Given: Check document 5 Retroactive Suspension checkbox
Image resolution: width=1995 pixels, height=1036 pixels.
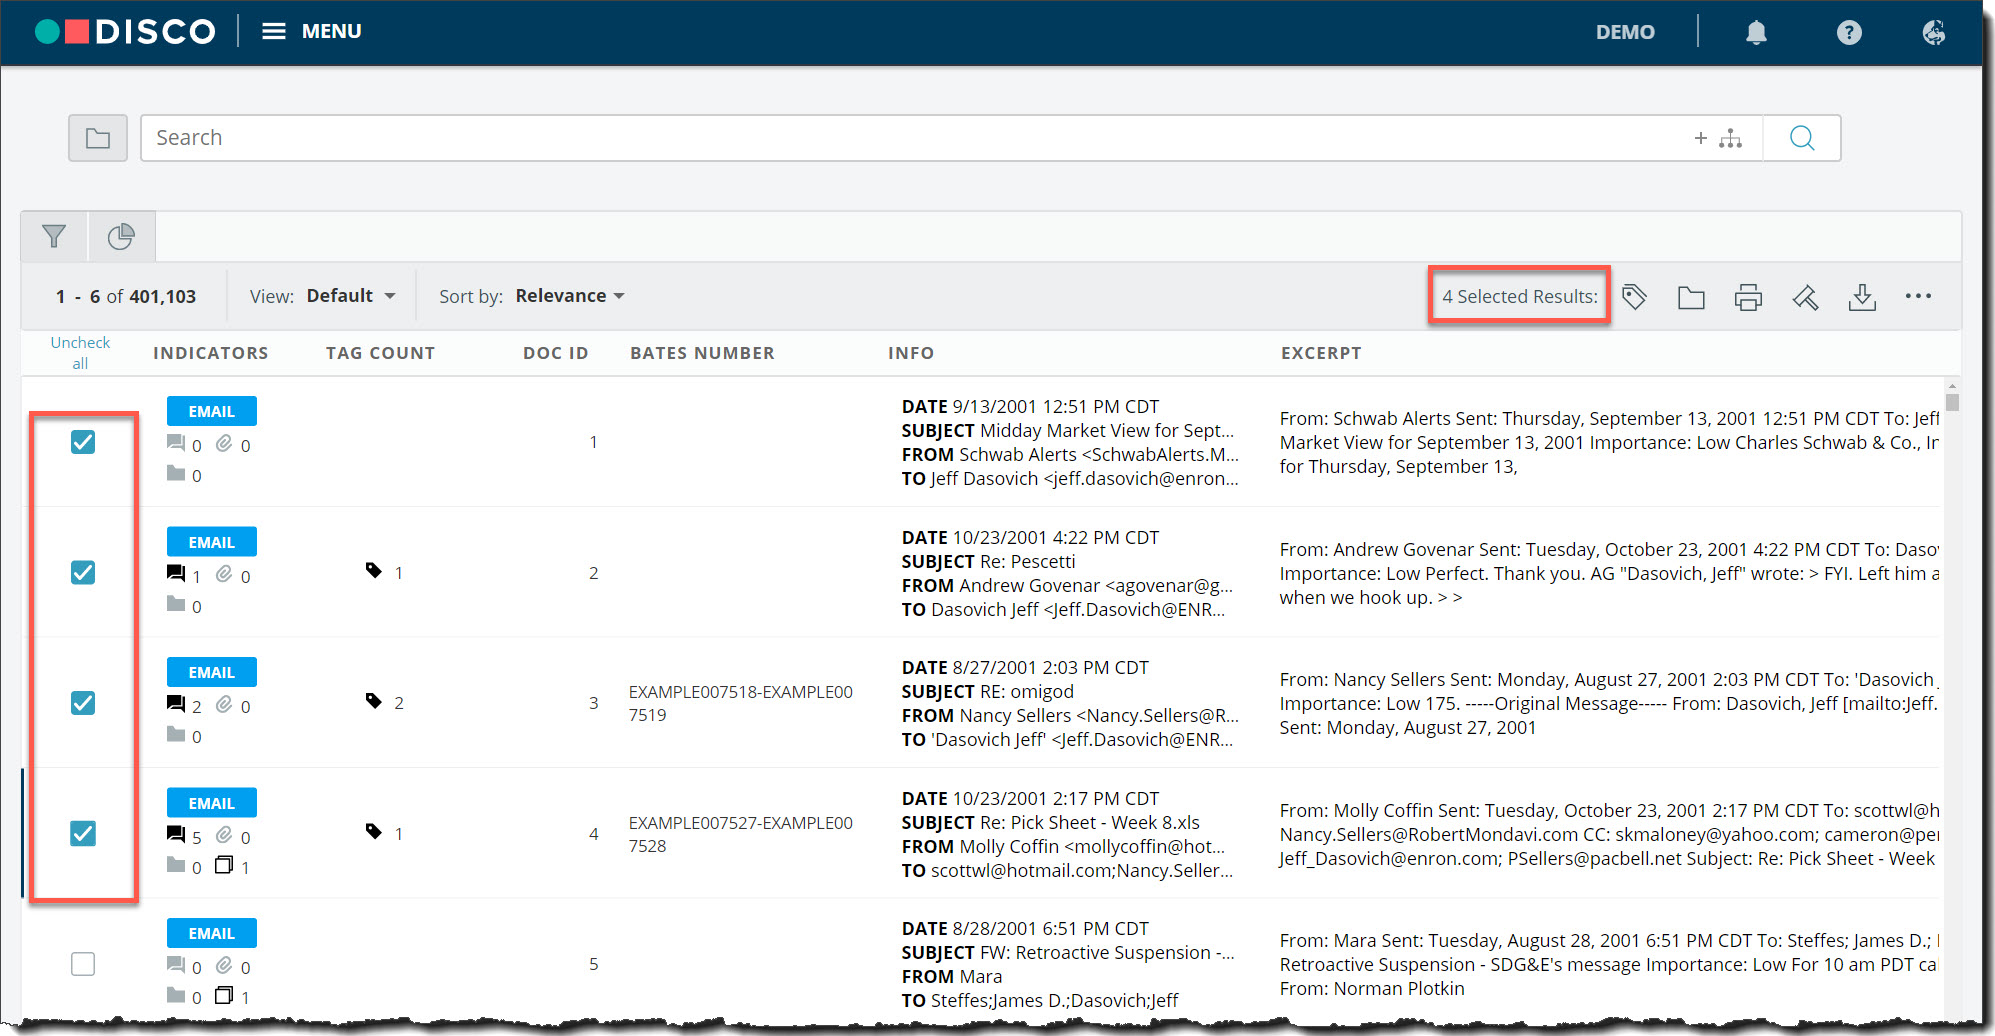Looking at the screenshot, I should point(83,964).
